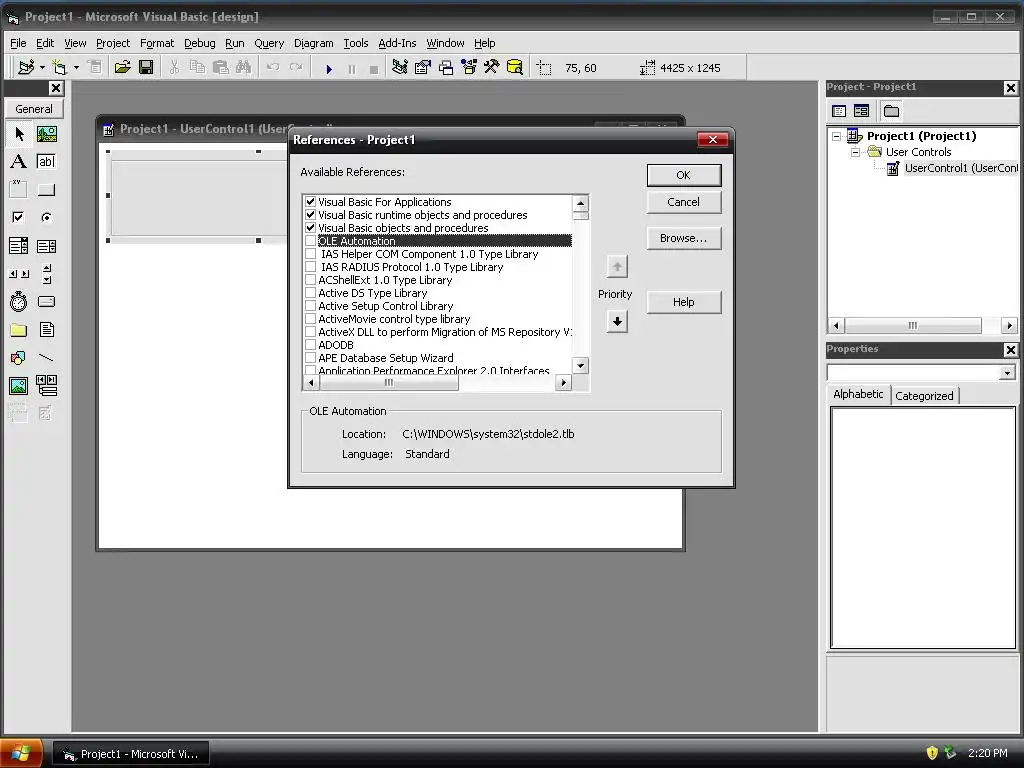Screen dimensions: 1024x768
Task: Select the TextBox tool in toolbox
Action: point(46,161)
